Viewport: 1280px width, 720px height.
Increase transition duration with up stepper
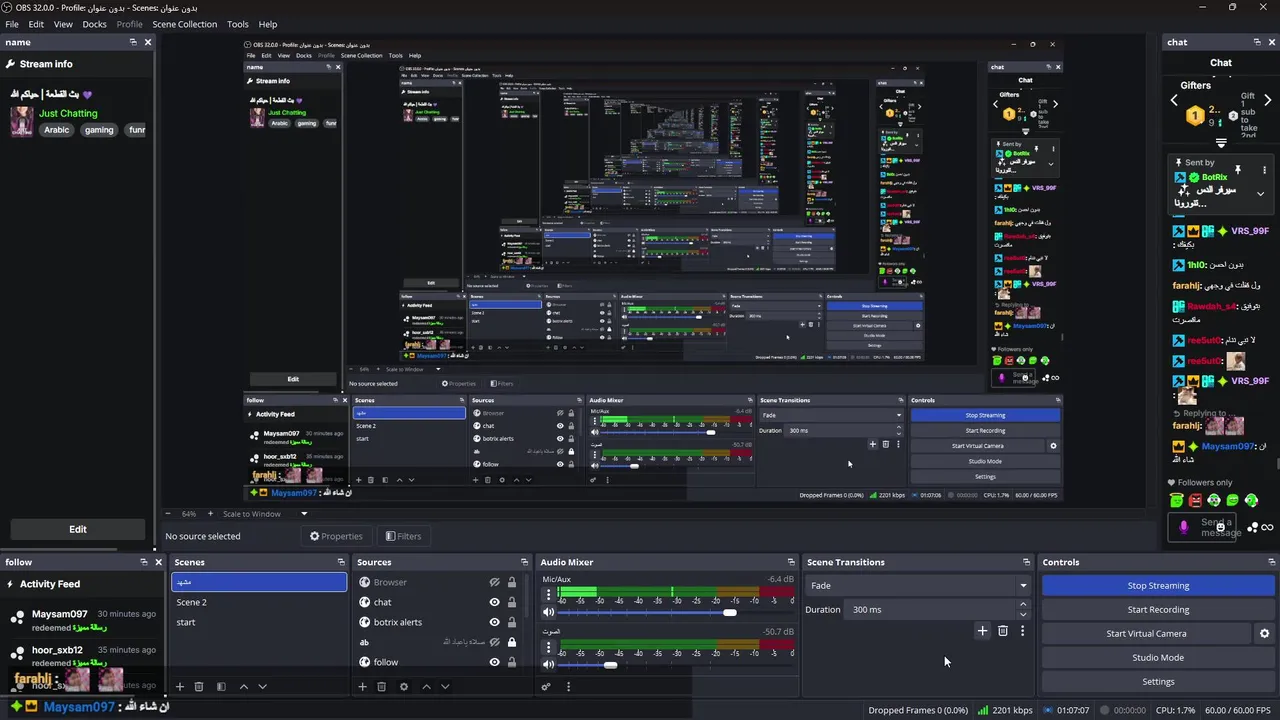(x=1022, y=604)
